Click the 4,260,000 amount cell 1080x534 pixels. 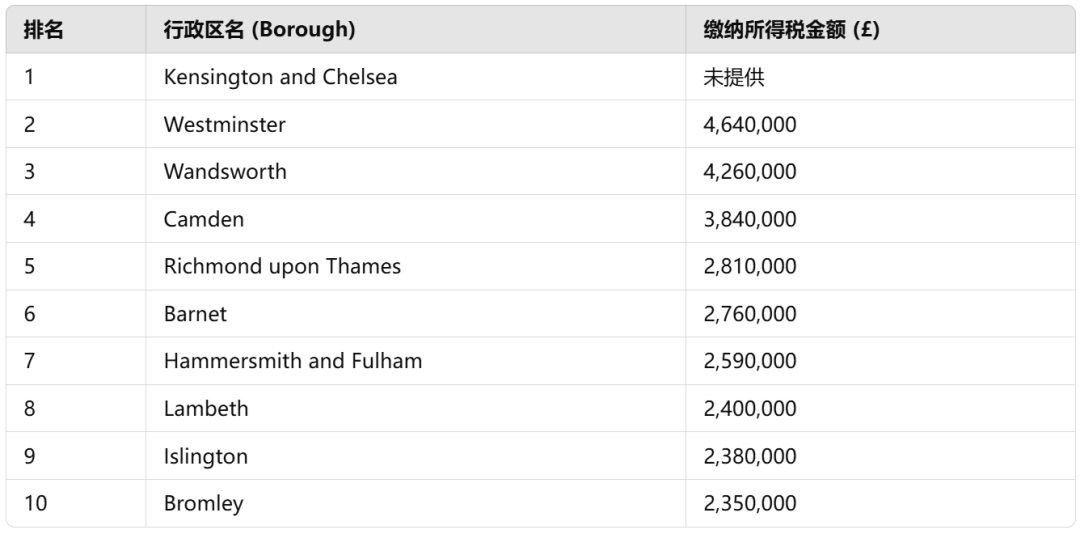(880, 172)
